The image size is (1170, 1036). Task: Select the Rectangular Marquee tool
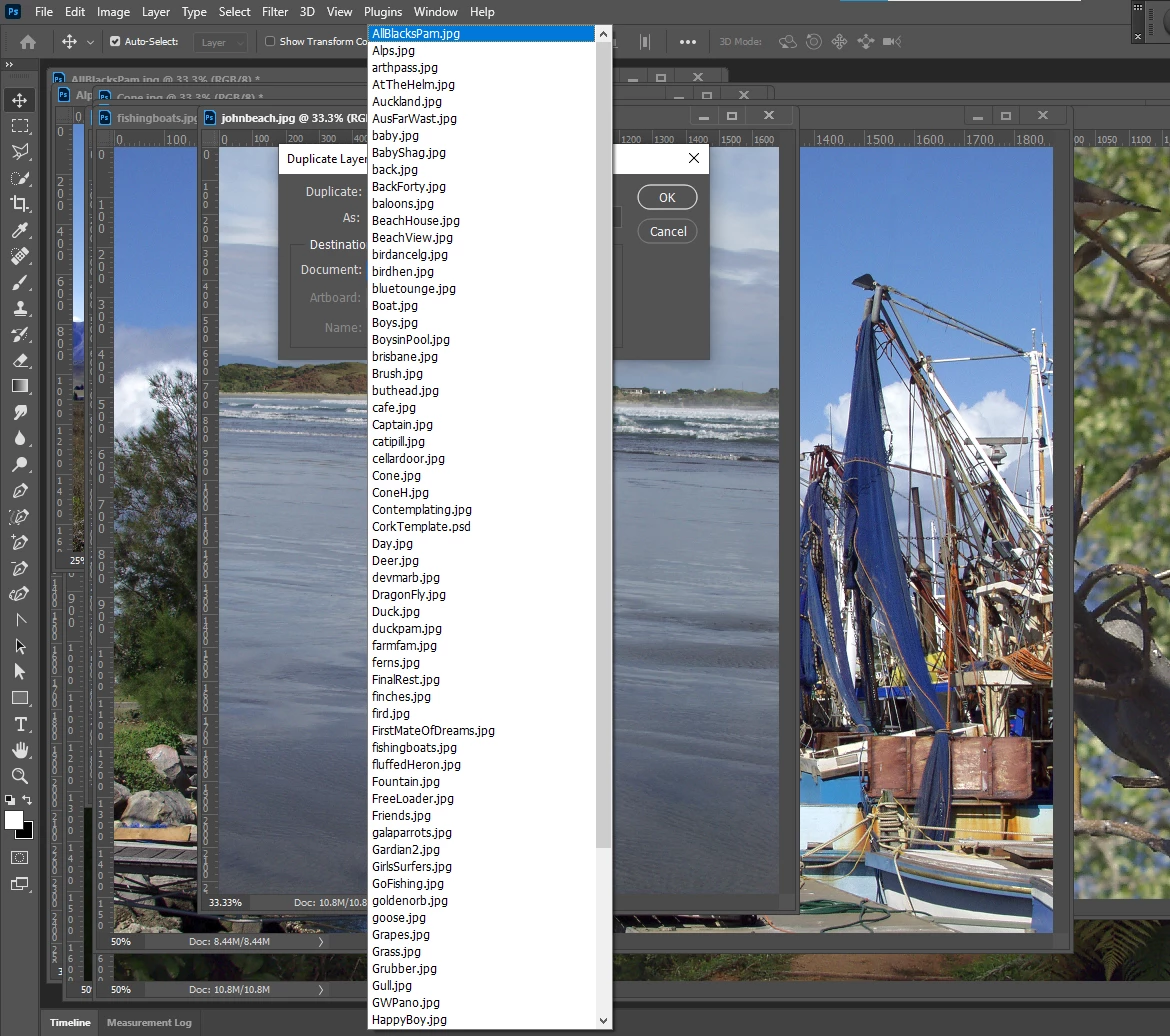click(x=20, y=126)
